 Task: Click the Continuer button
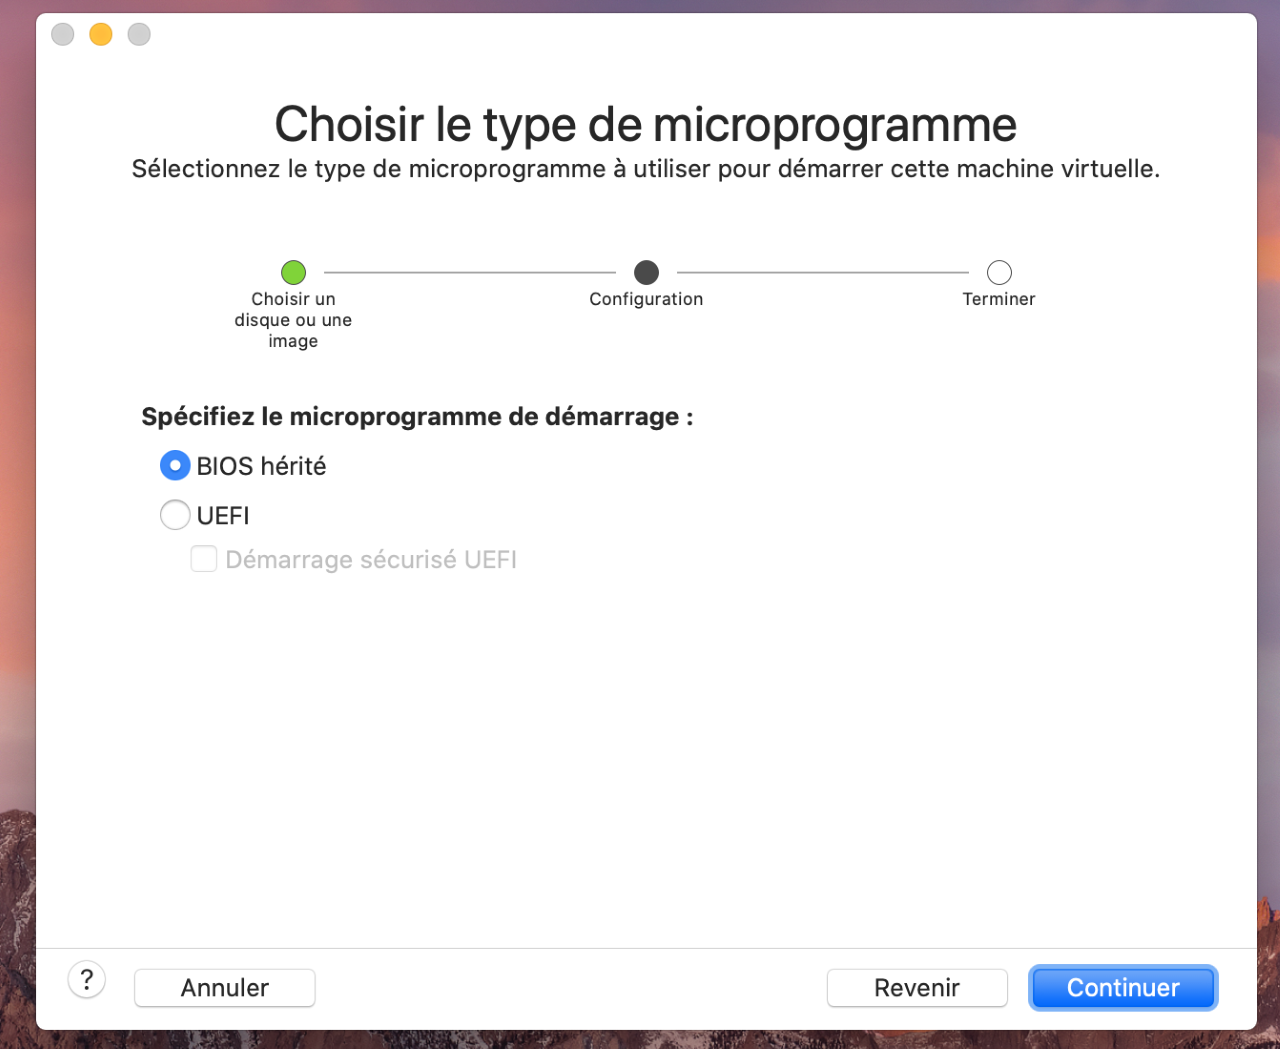(1123, 988)
